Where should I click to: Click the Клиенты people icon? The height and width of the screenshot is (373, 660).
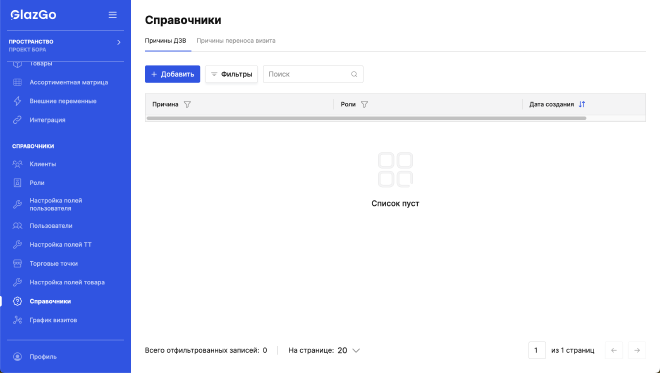point(17,164)
